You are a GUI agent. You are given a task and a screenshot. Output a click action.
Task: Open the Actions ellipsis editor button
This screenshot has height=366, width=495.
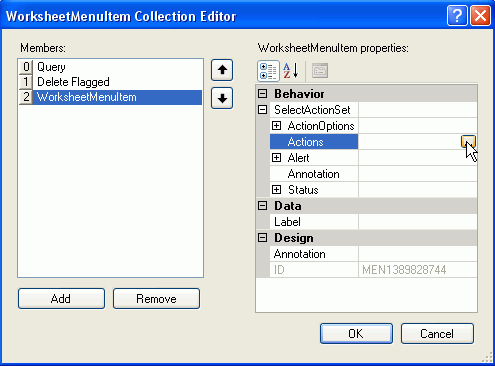(x=468, y=142)
